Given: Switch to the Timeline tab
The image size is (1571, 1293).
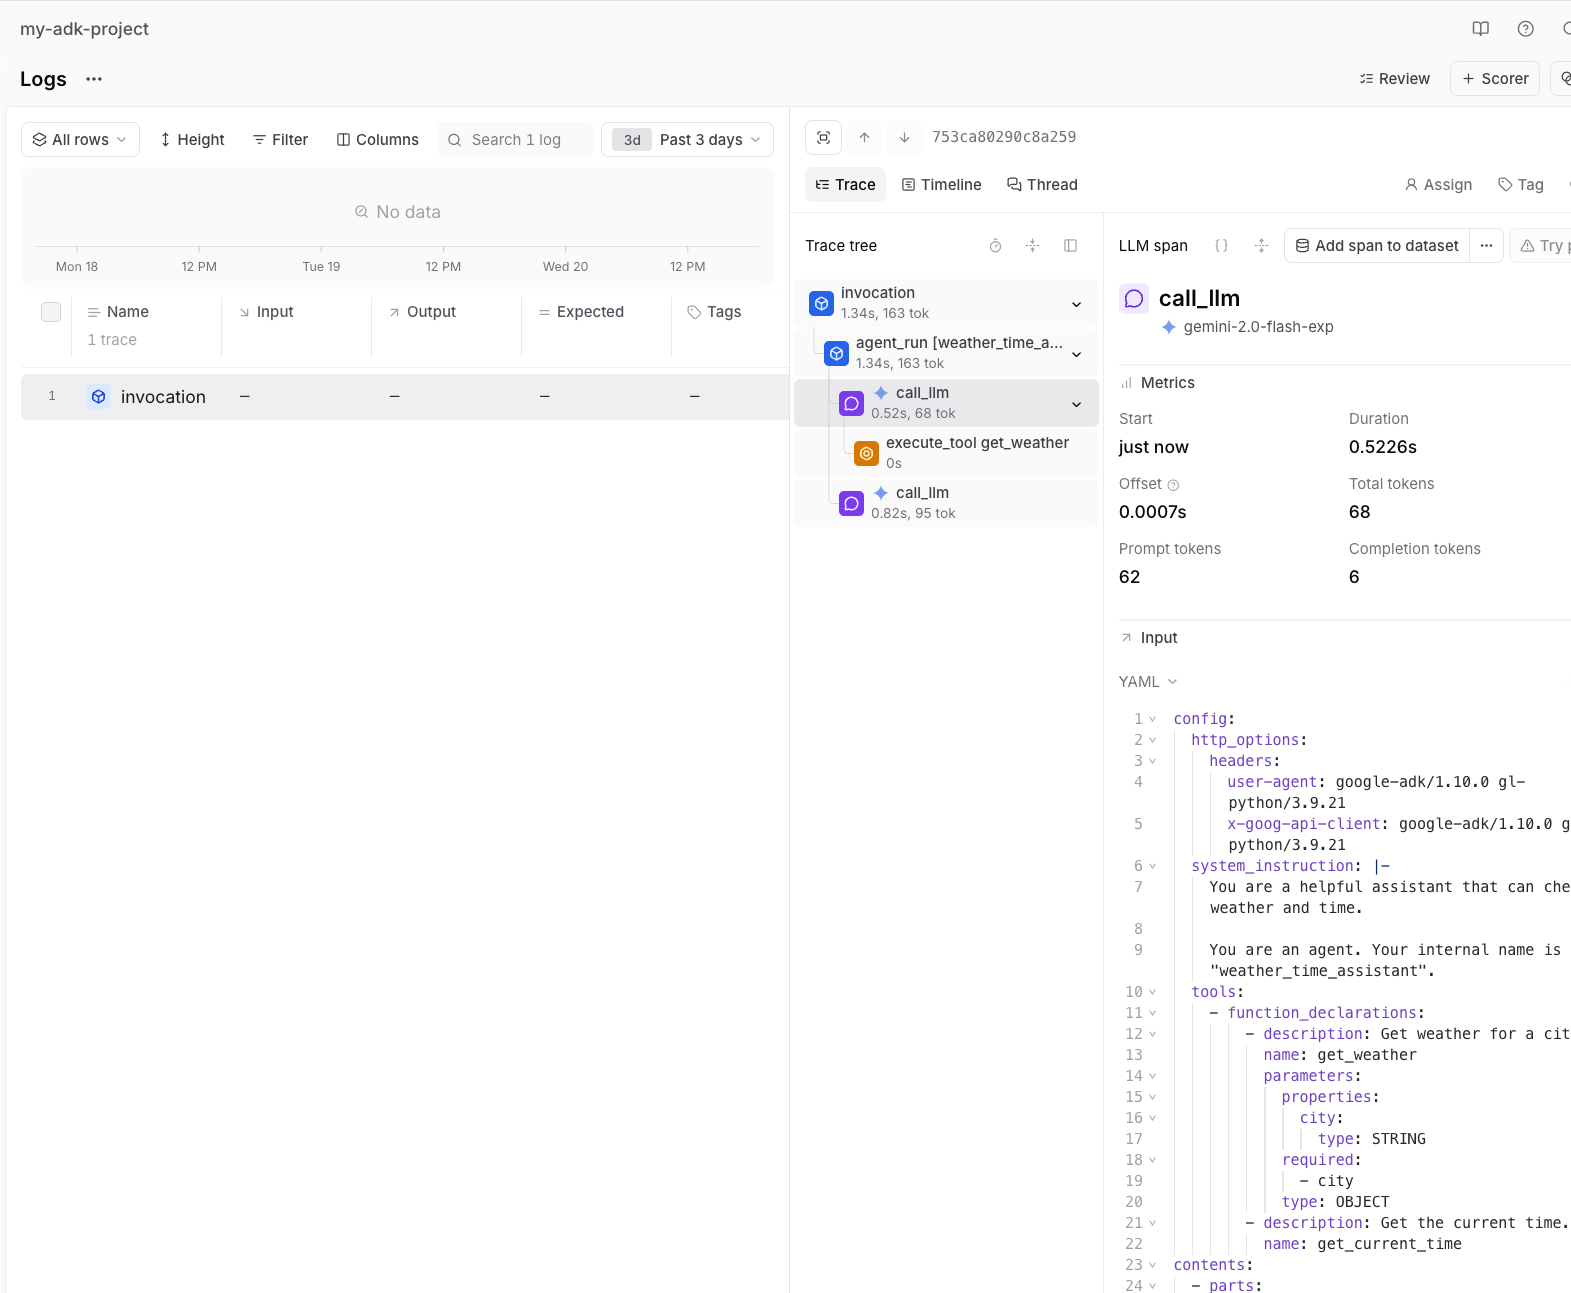Looking at the screenshot, I should (942, 185).
